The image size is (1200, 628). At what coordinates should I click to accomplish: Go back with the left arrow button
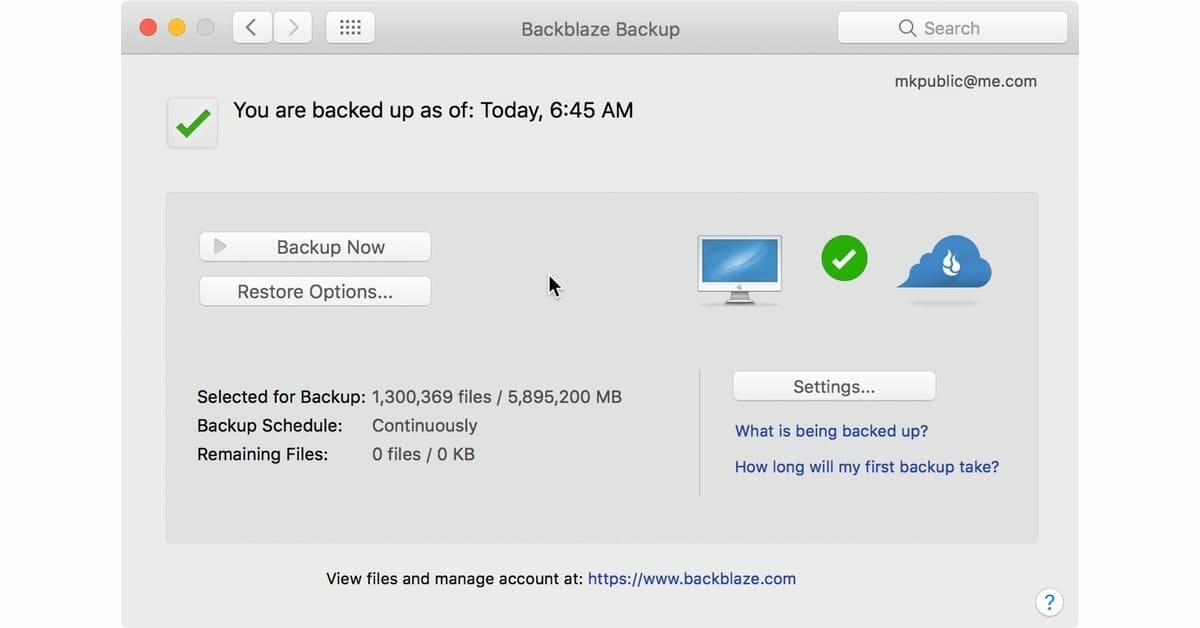[252, 28]
